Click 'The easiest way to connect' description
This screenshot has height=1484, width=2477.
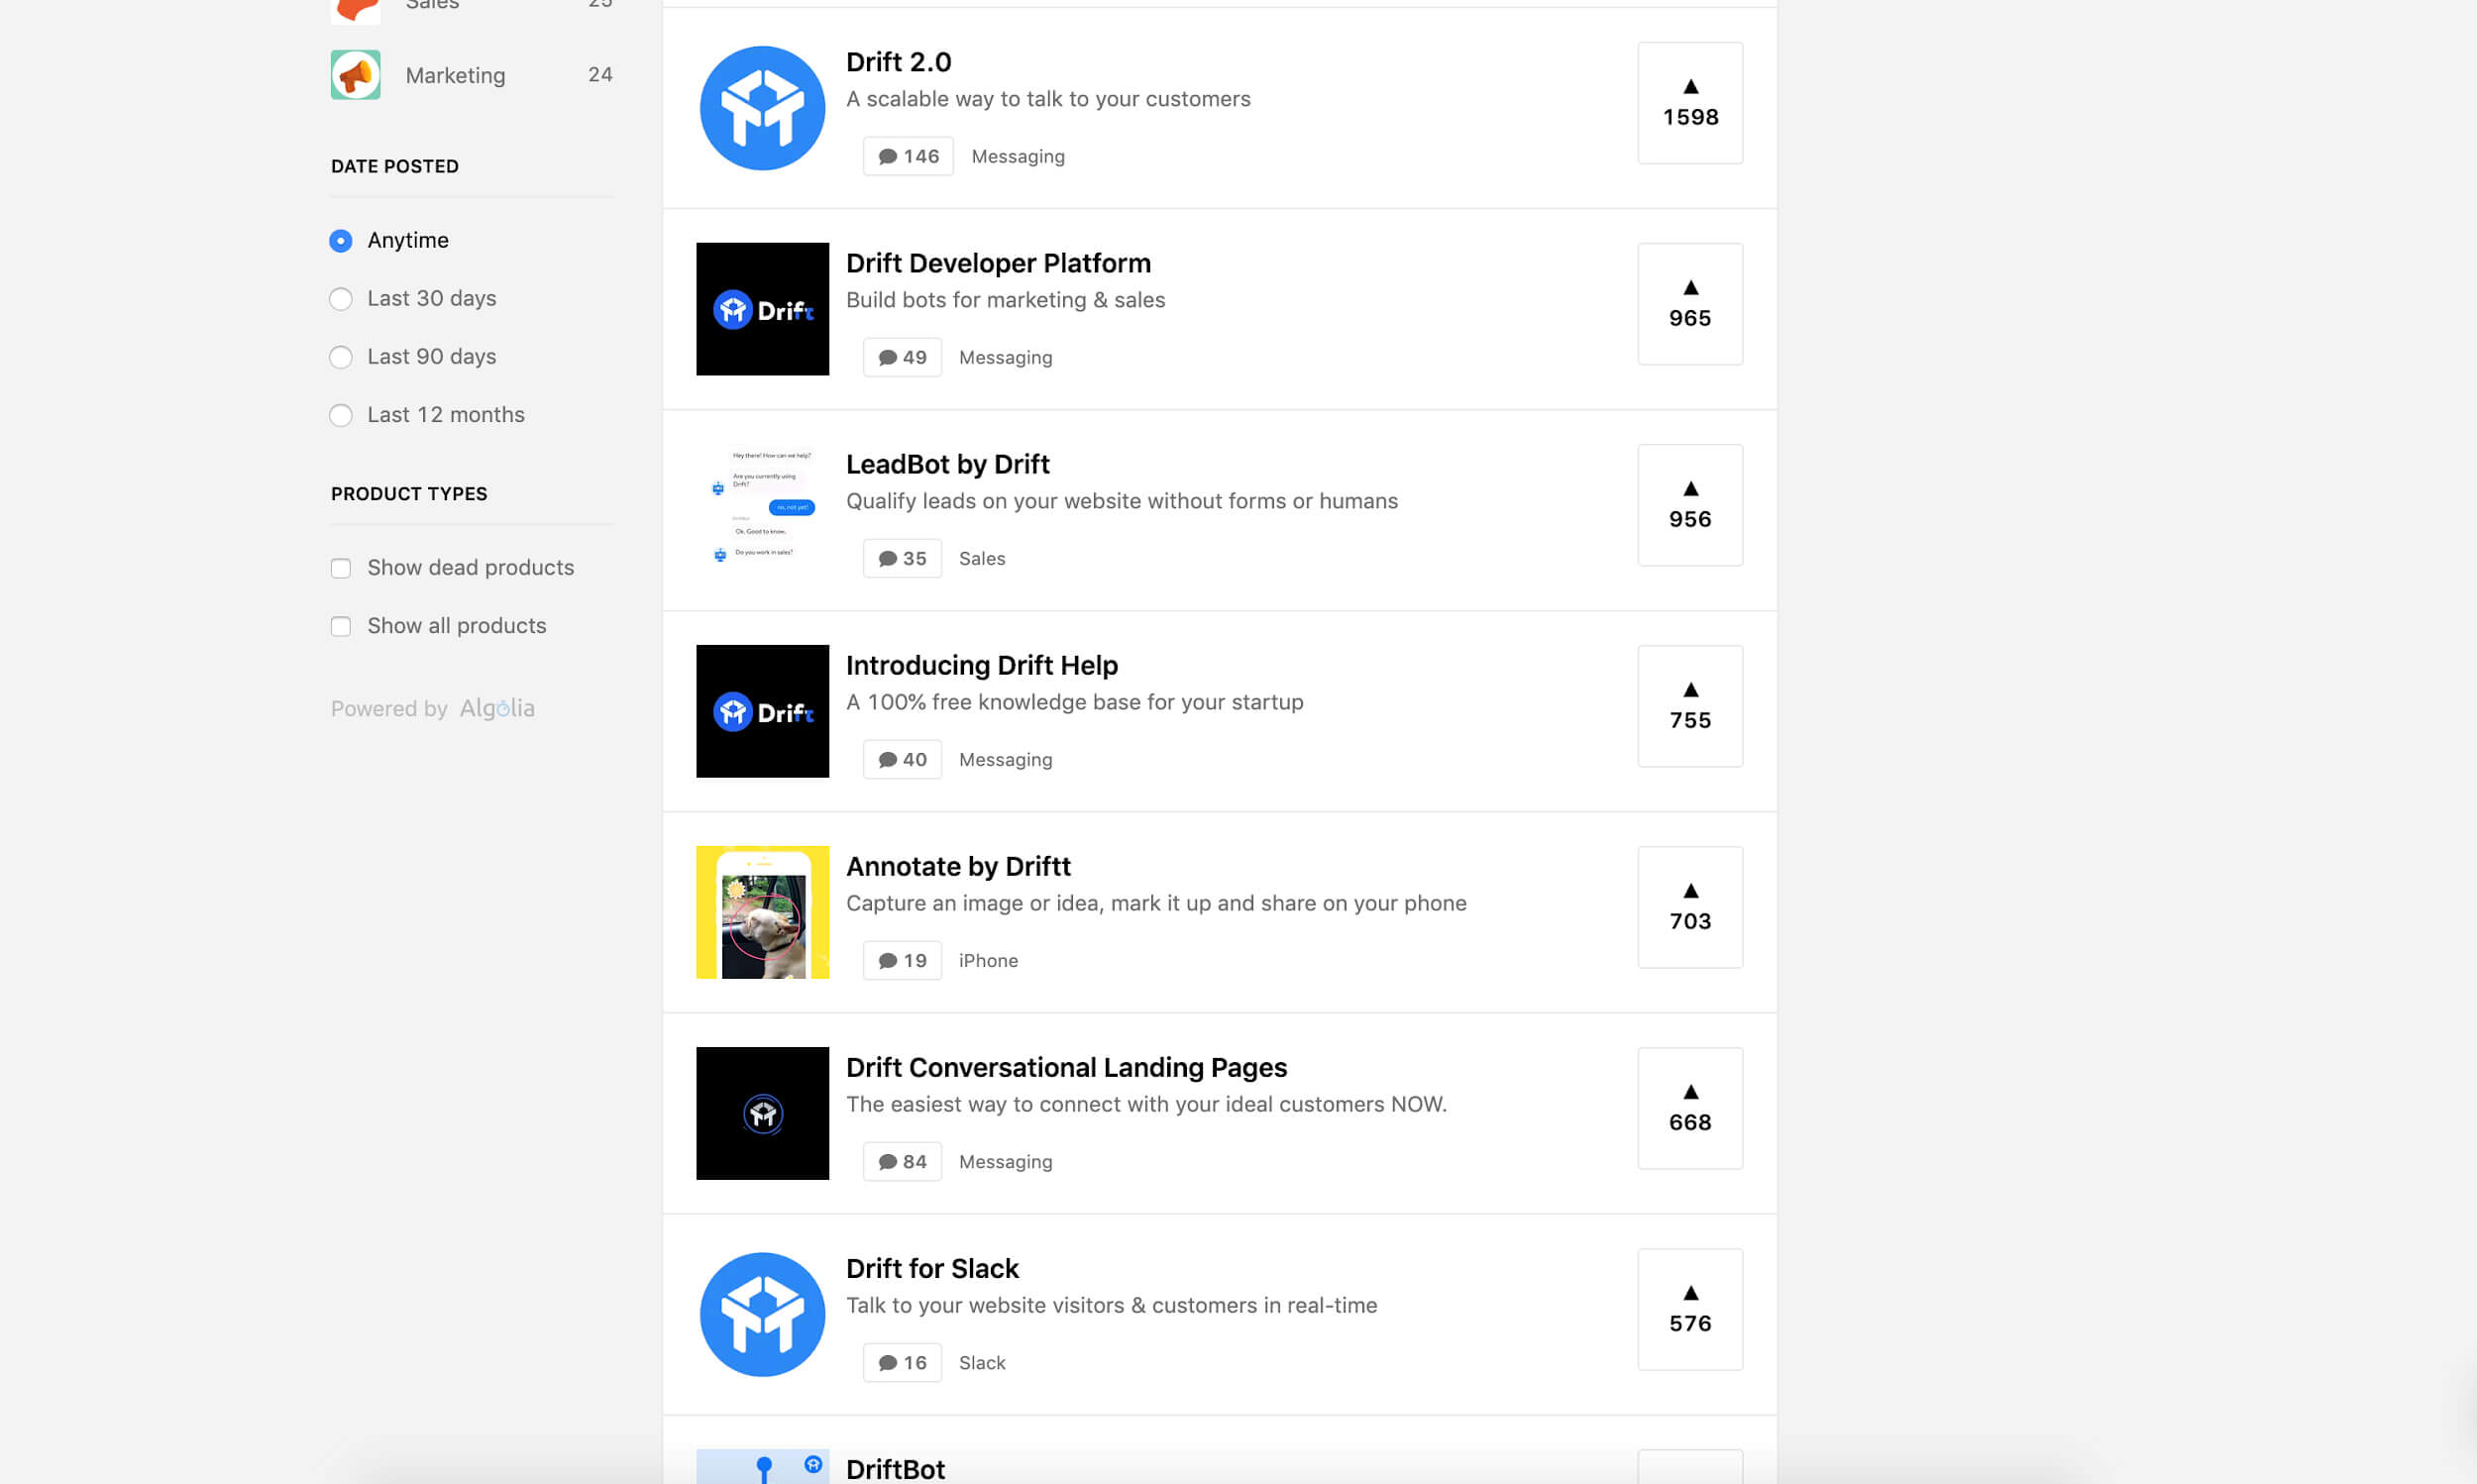[1146, 1104]
